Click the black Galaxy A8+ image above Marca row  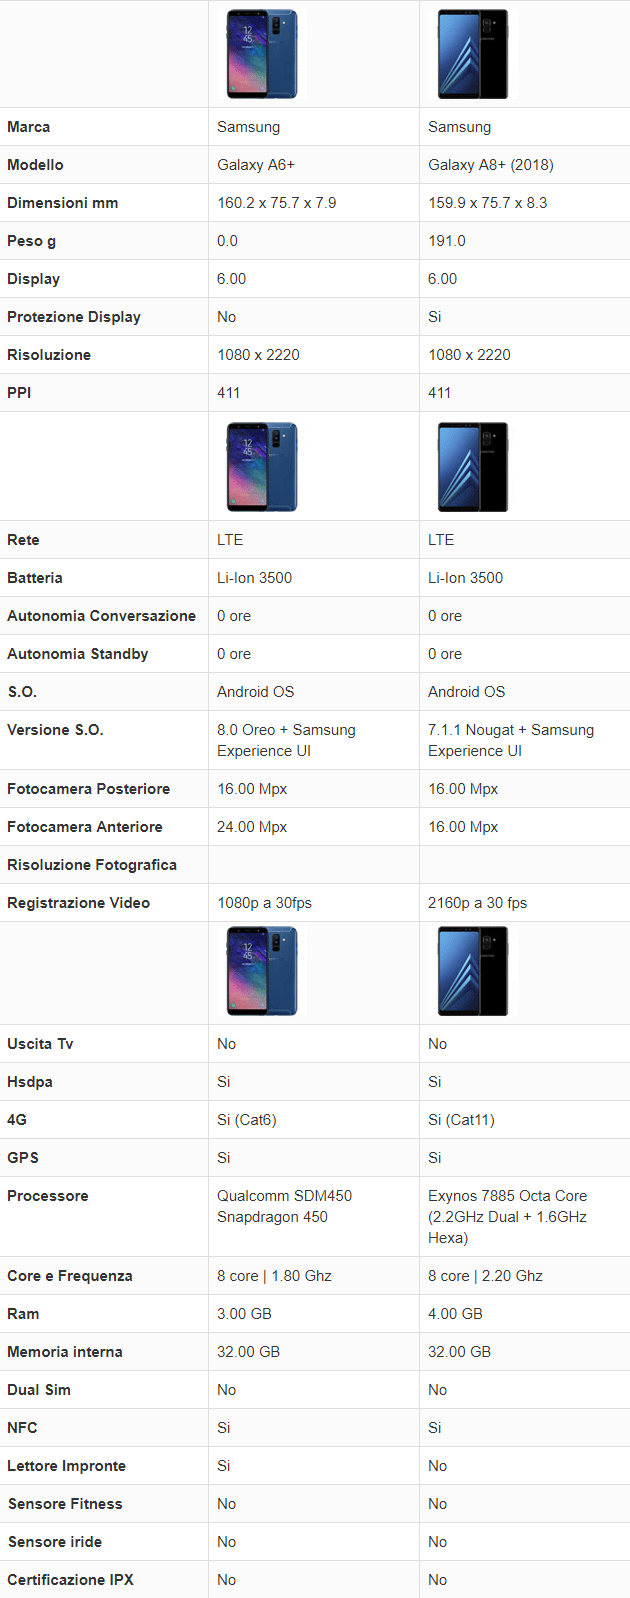coord(473,54)
